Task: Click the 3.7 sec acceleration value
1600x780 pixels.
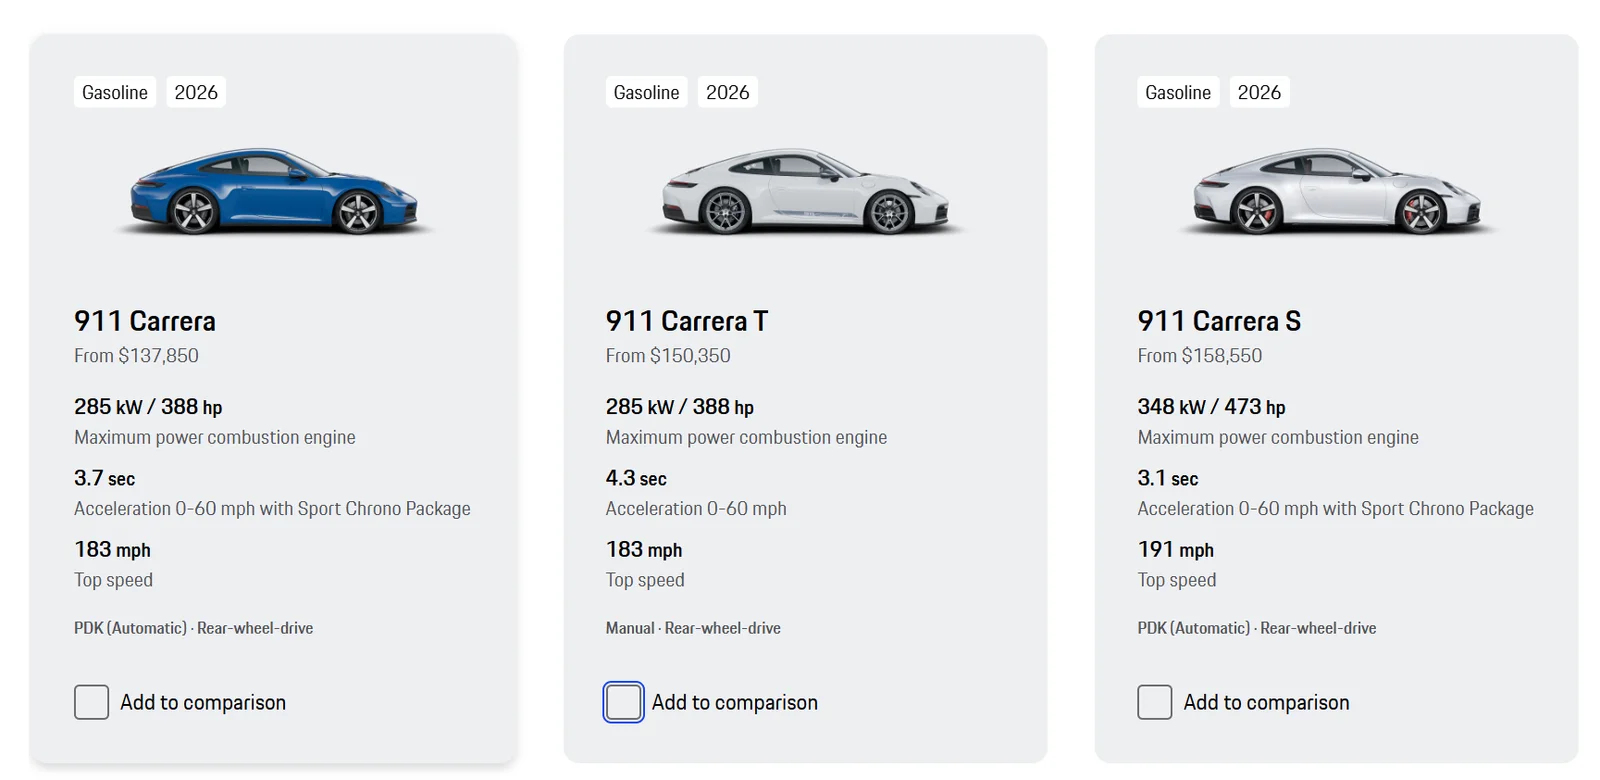Action: coord(104,478)
